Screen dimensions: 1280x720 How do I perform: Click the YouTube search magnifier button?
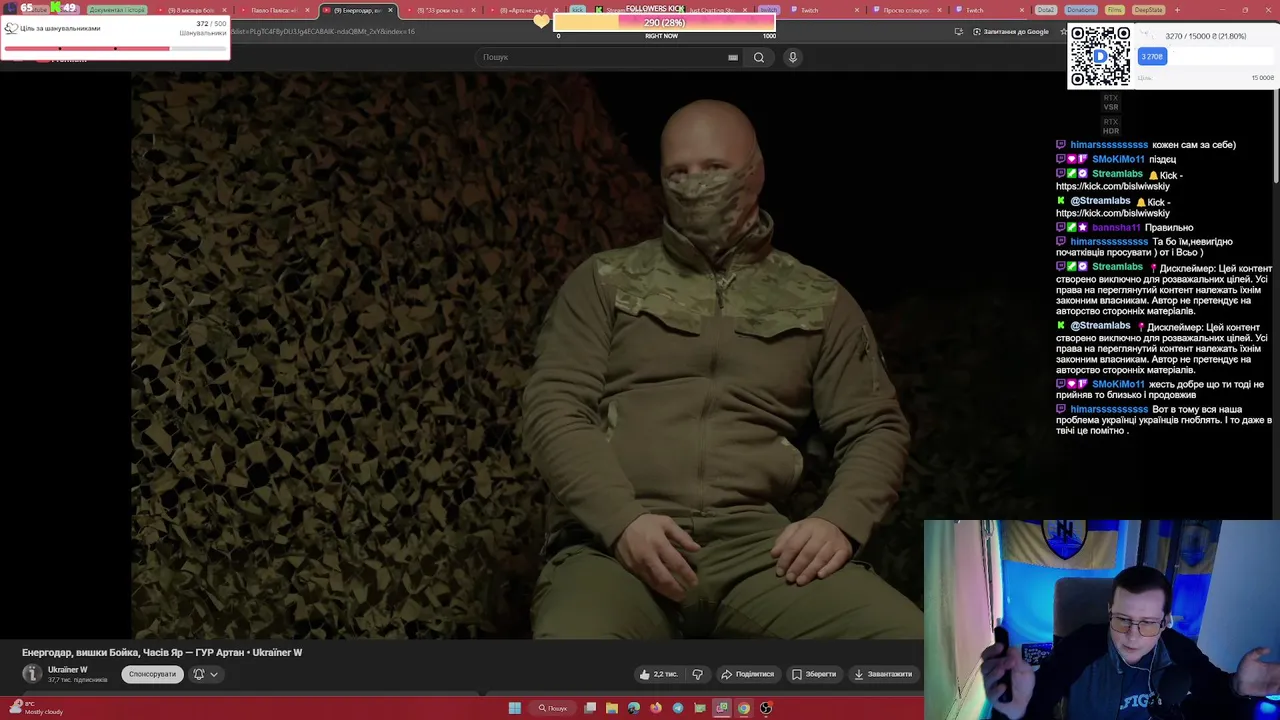[x=759, y=57]
